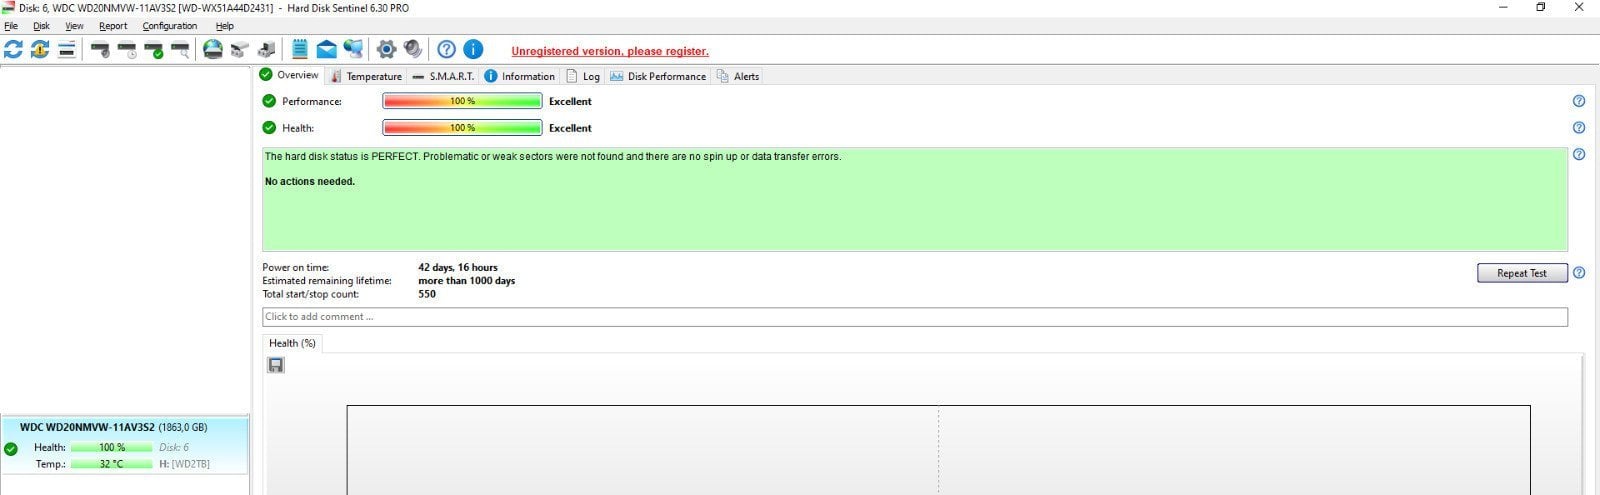This screenshot has width=1600, height=495.
Task: Click the blue notepad report icon
Action: [x=300, y=49]
